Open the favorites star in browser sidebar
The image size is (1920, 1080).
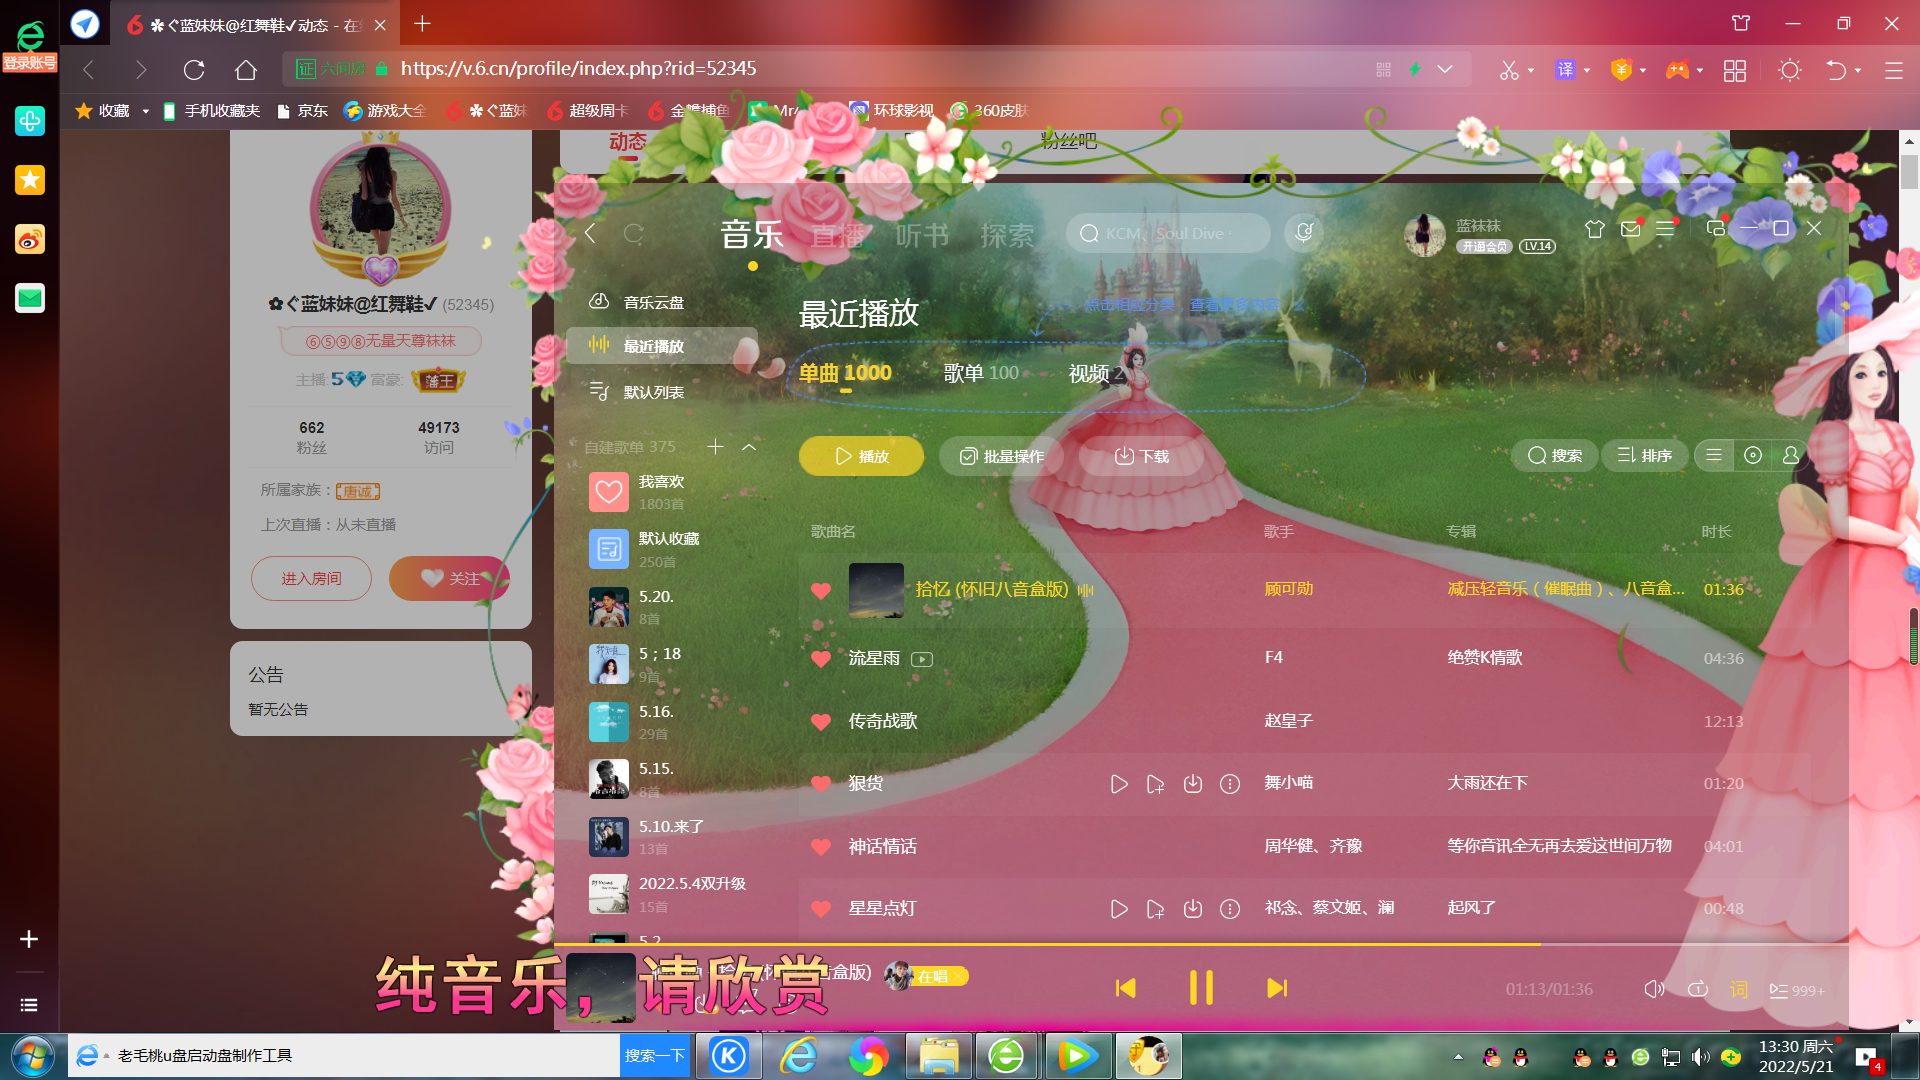coord(30,180)
